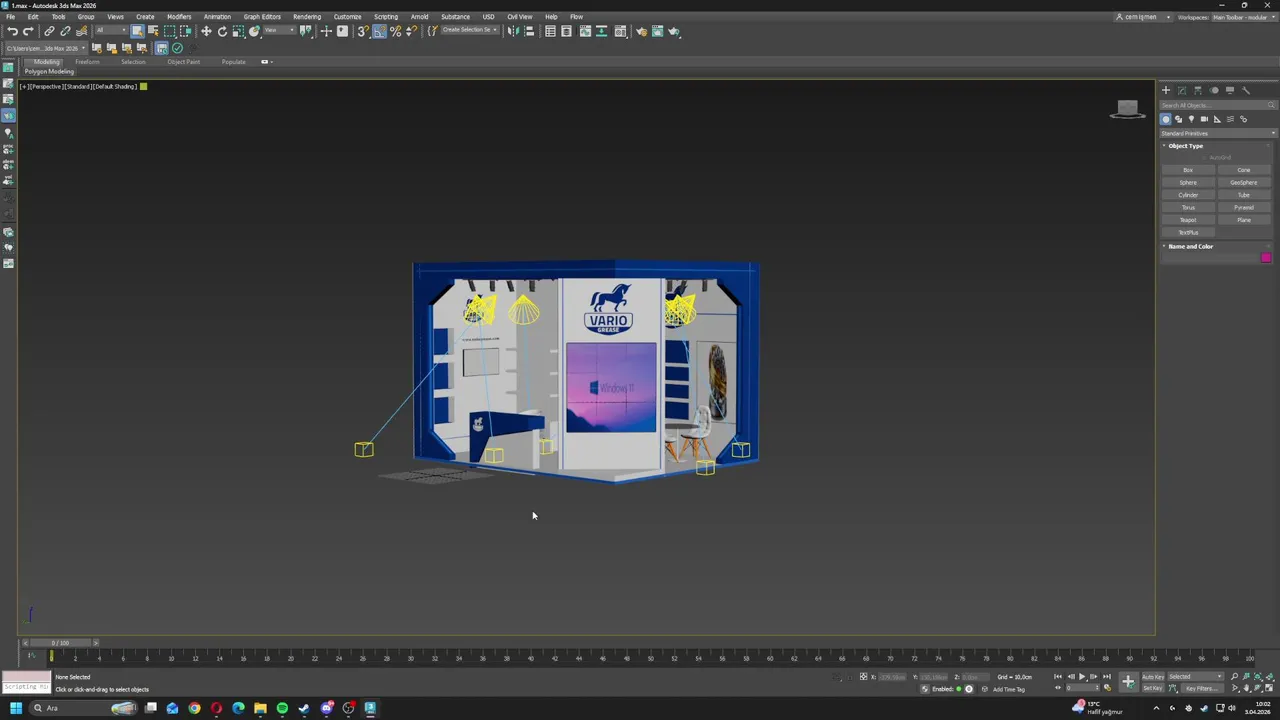This screenshot has width=1280, height=720.
Task: Click the pink object color swatch
Action: pyautogui.click(x=1266, y=258)
